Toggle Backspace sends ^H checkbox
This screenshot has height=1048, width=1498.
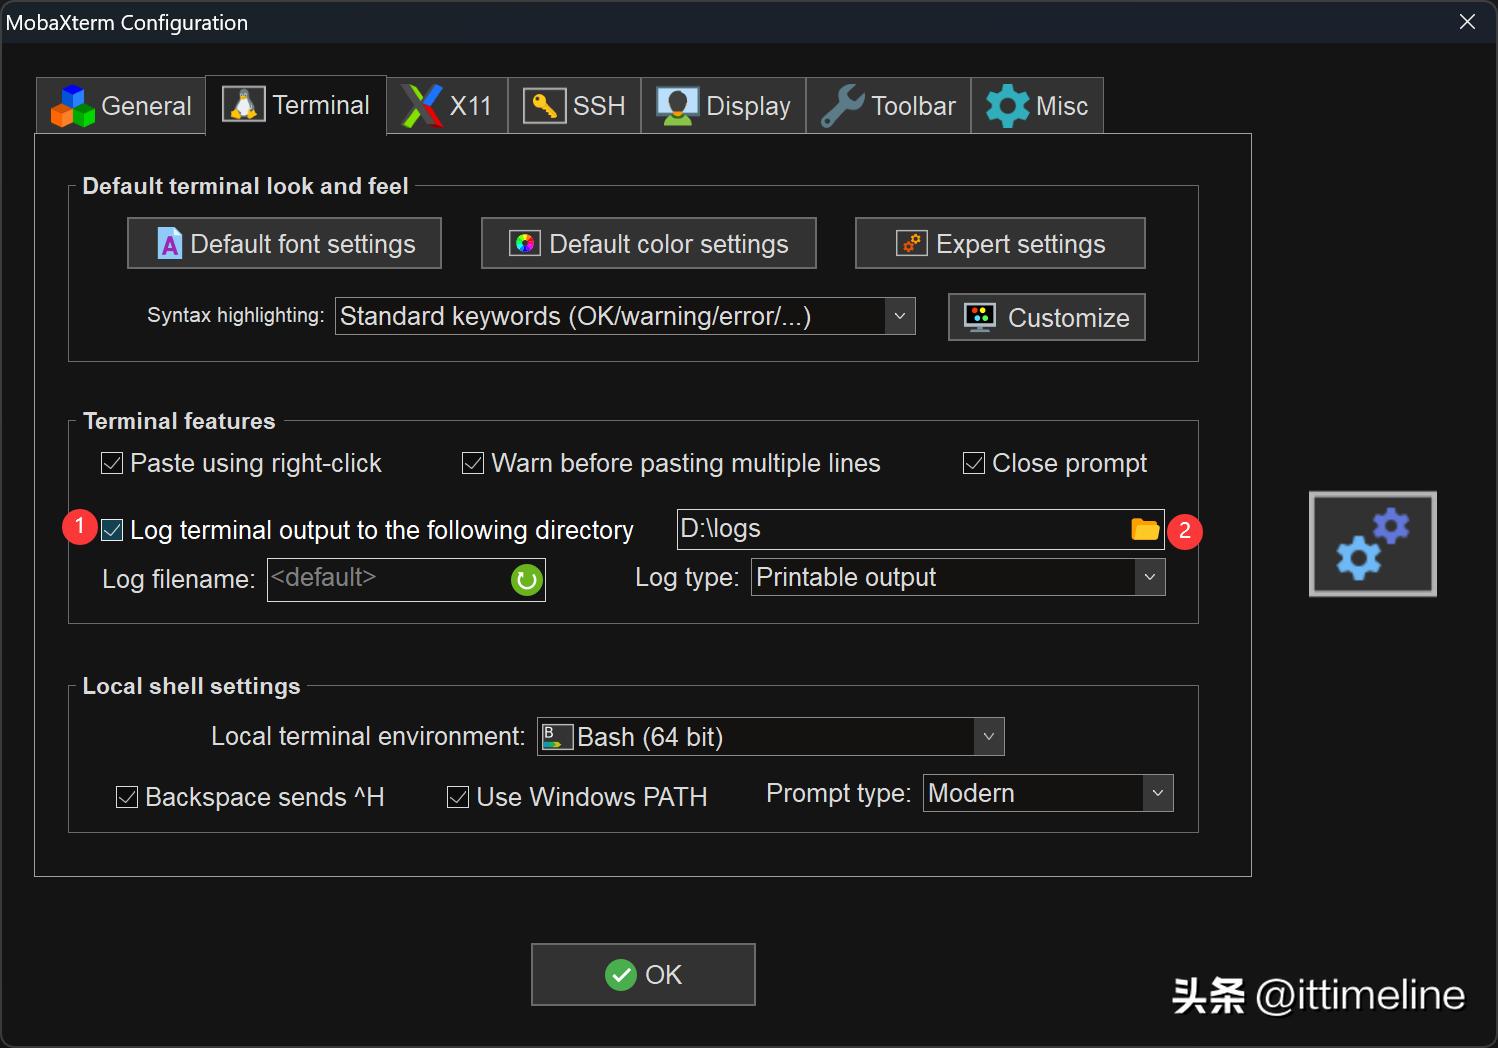(x=127, y=797)
